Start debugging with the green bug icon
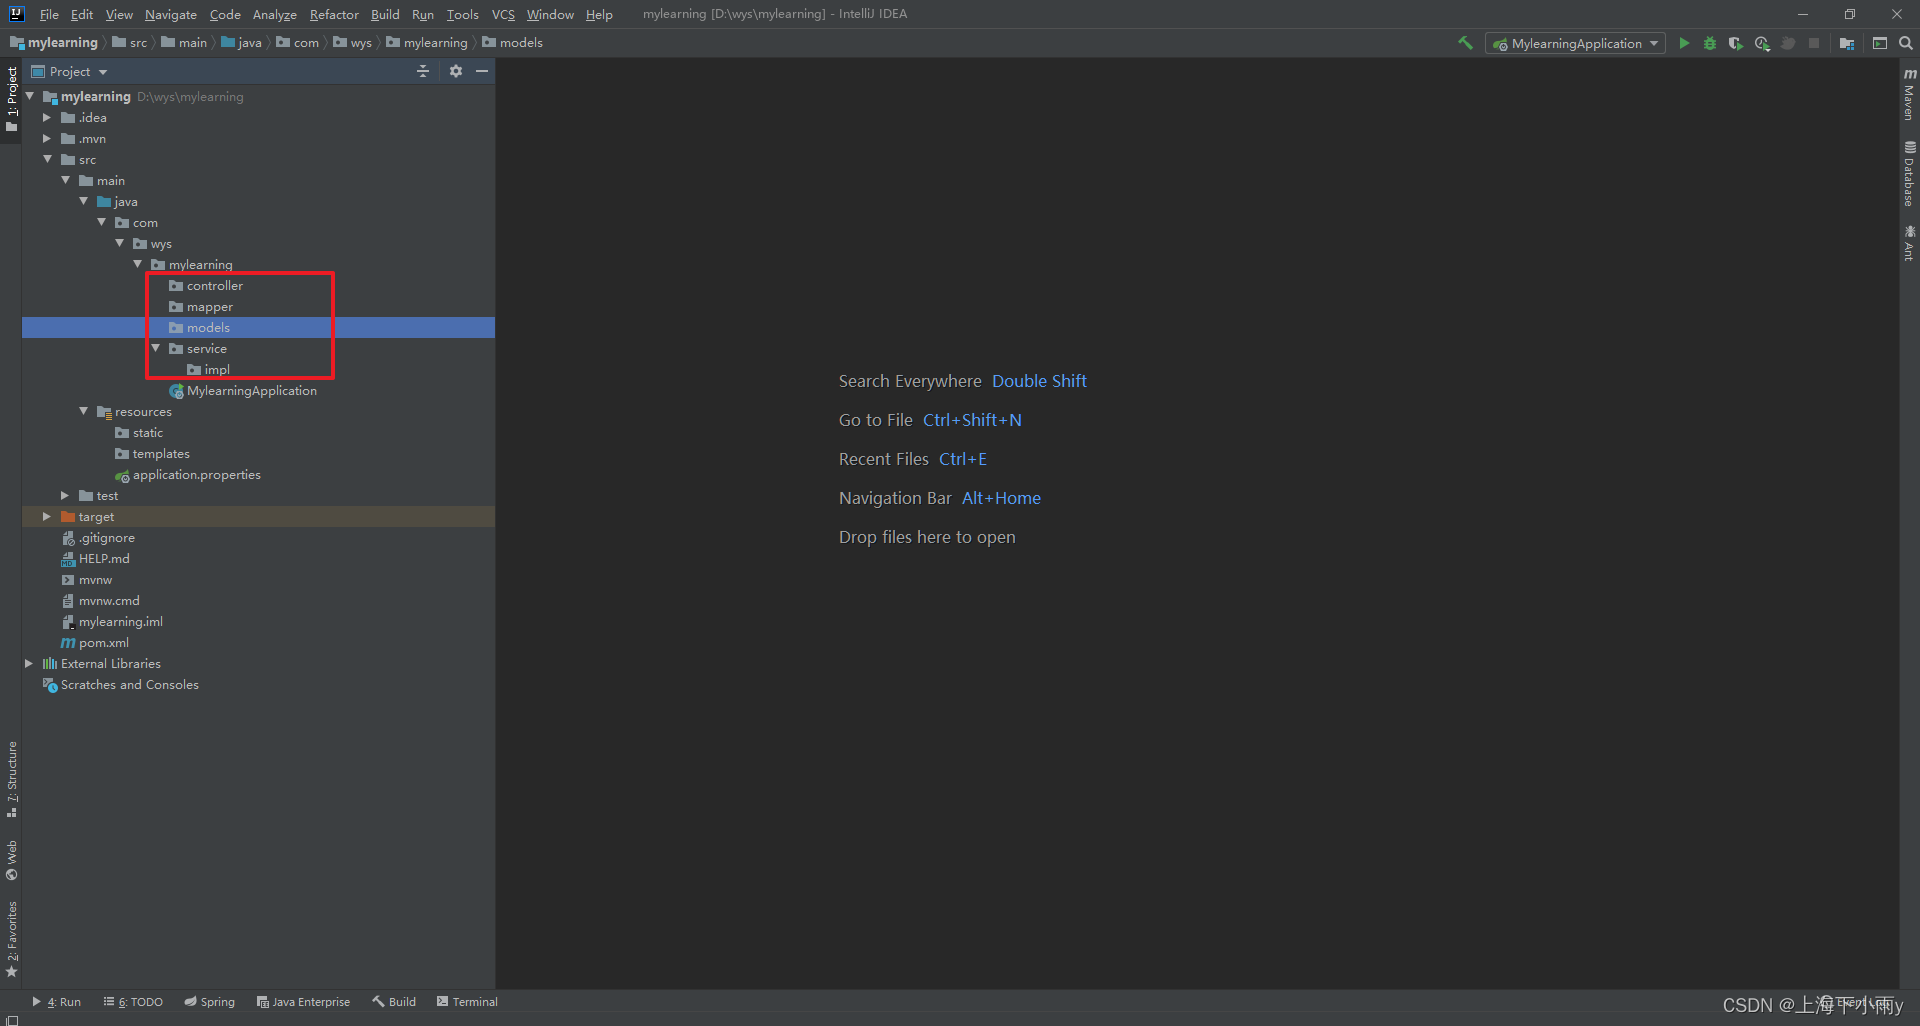The image size is (1920, 1026). [x=1710, y=43]
